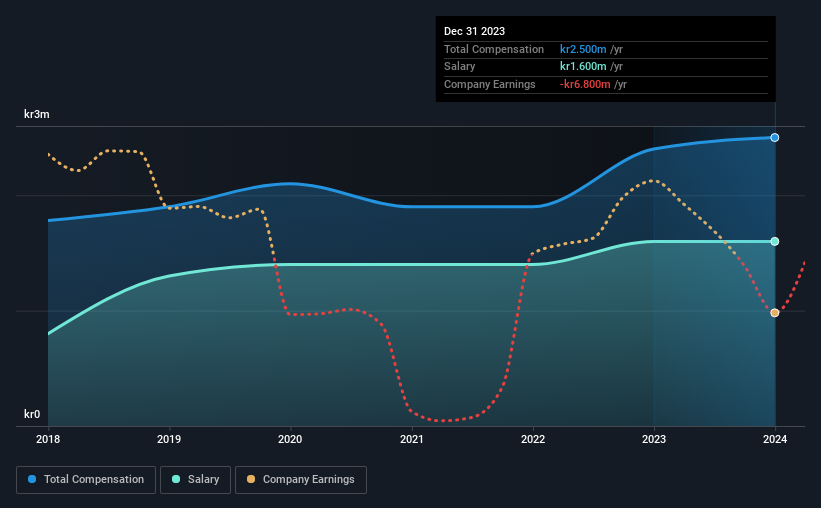Click the 2022 x-axis label
The height and width of the screenshot is (508, 821).
click(532, 439)
